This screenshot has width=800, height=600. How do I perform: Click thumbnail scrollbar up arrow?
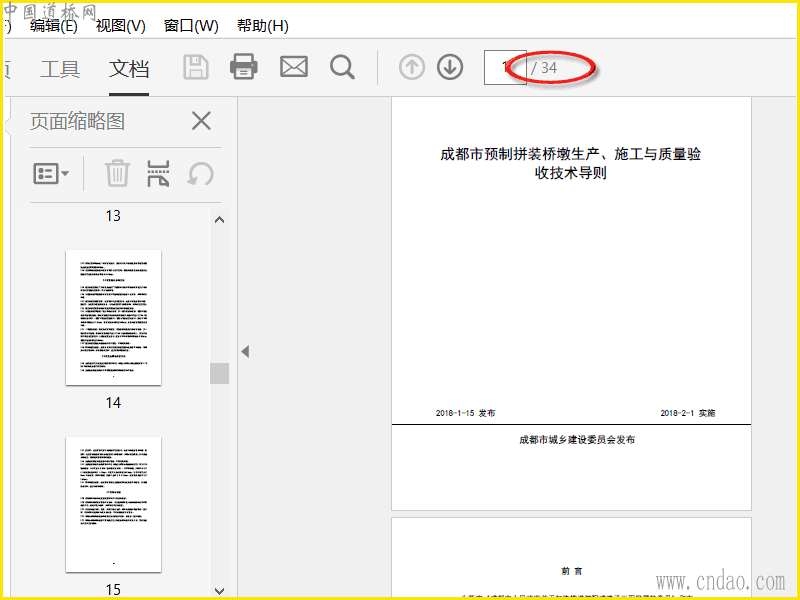219,220
